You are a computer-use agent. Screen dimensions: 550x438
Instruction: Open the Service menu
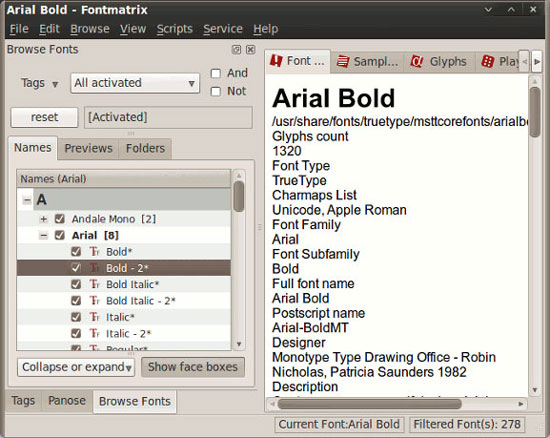[x=223, y=29]
